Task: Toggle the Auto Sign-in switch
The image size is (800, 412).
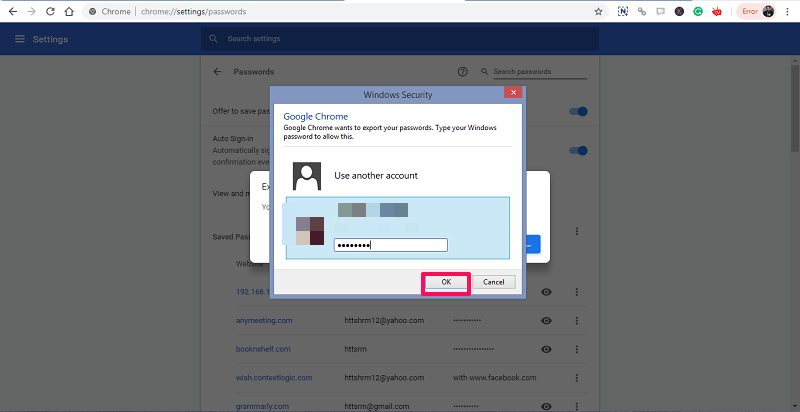Action: (x=579, y=150)
